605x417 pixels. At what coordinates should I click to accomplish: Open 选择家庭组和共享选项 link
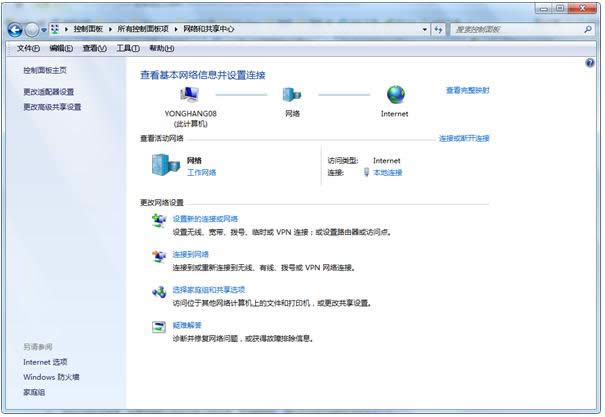209,290
